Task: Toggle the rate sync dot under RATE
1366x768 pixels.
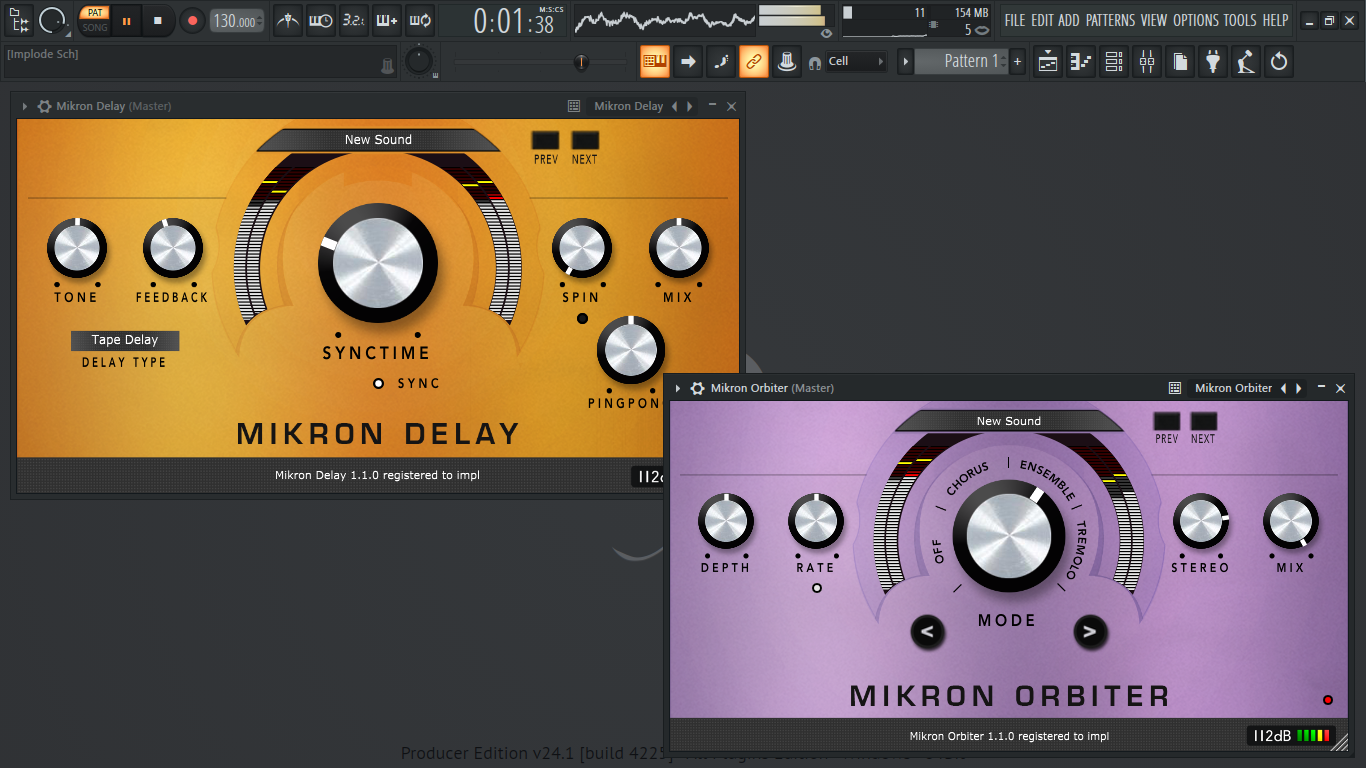Action: pyautogui.click(x=817, y=588)
